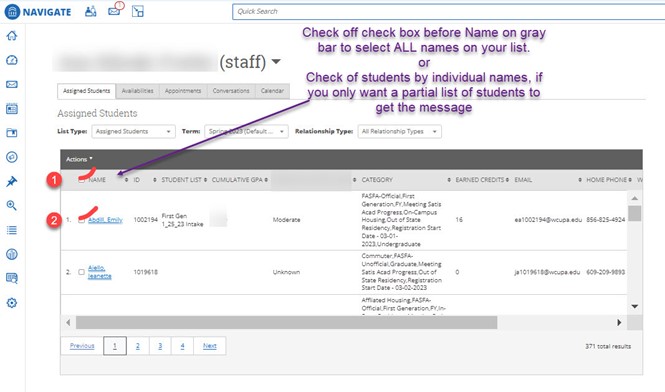The height and width of the screenshot is (392, 665).
Task: Go to results page 1
Action: point(115,346)
